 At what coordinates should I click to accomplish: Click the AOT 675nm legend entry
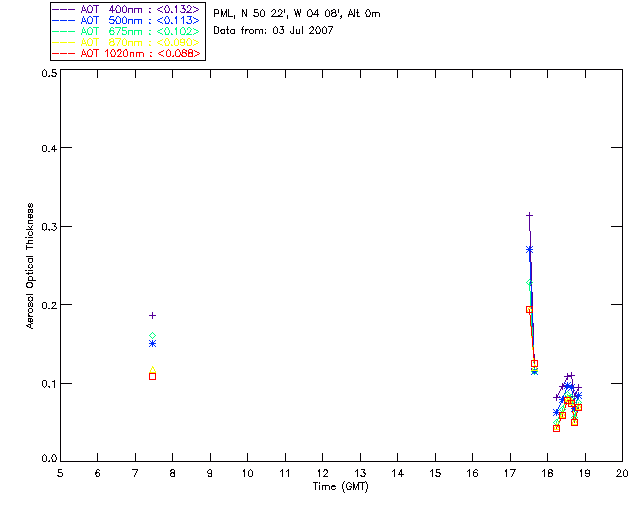tap(127, 31)
